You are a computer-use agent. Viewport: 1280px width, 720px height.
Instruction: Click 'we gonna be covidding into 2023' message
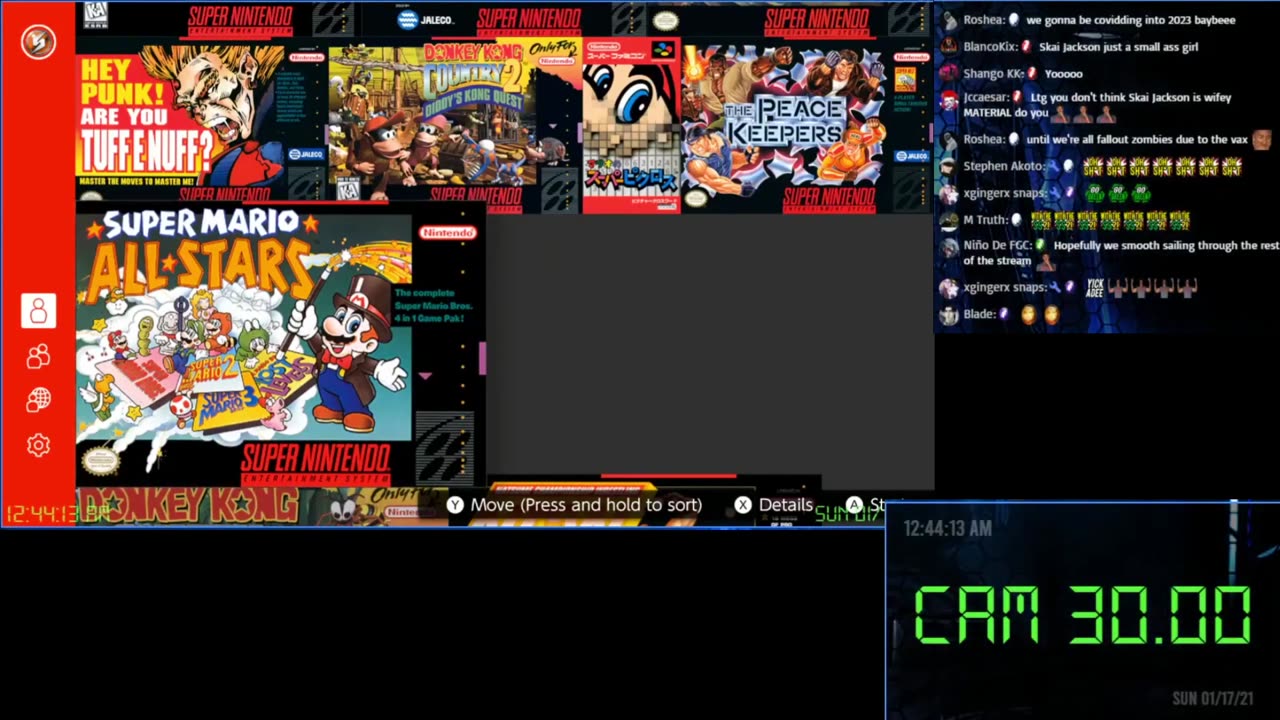(x=1131, y=20)
